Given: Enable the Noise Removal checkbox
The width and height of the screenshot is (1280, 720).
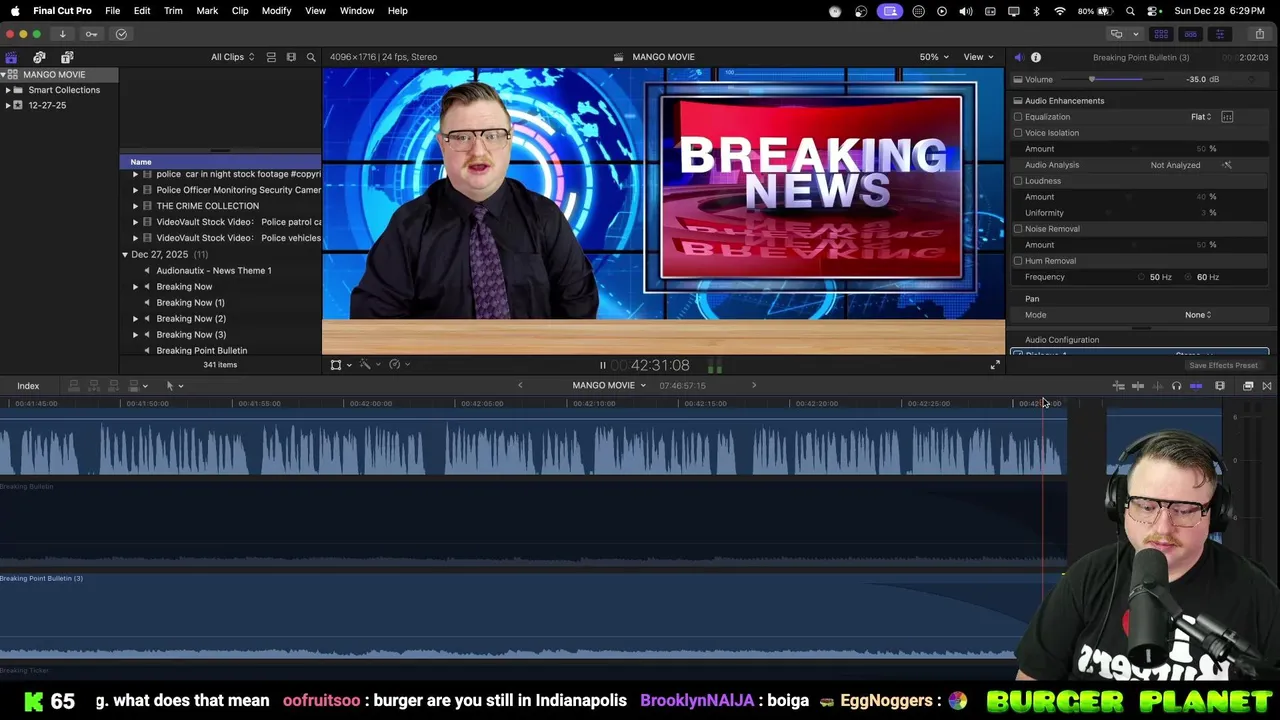Looking at the screenshot, I should (1018, 229).
